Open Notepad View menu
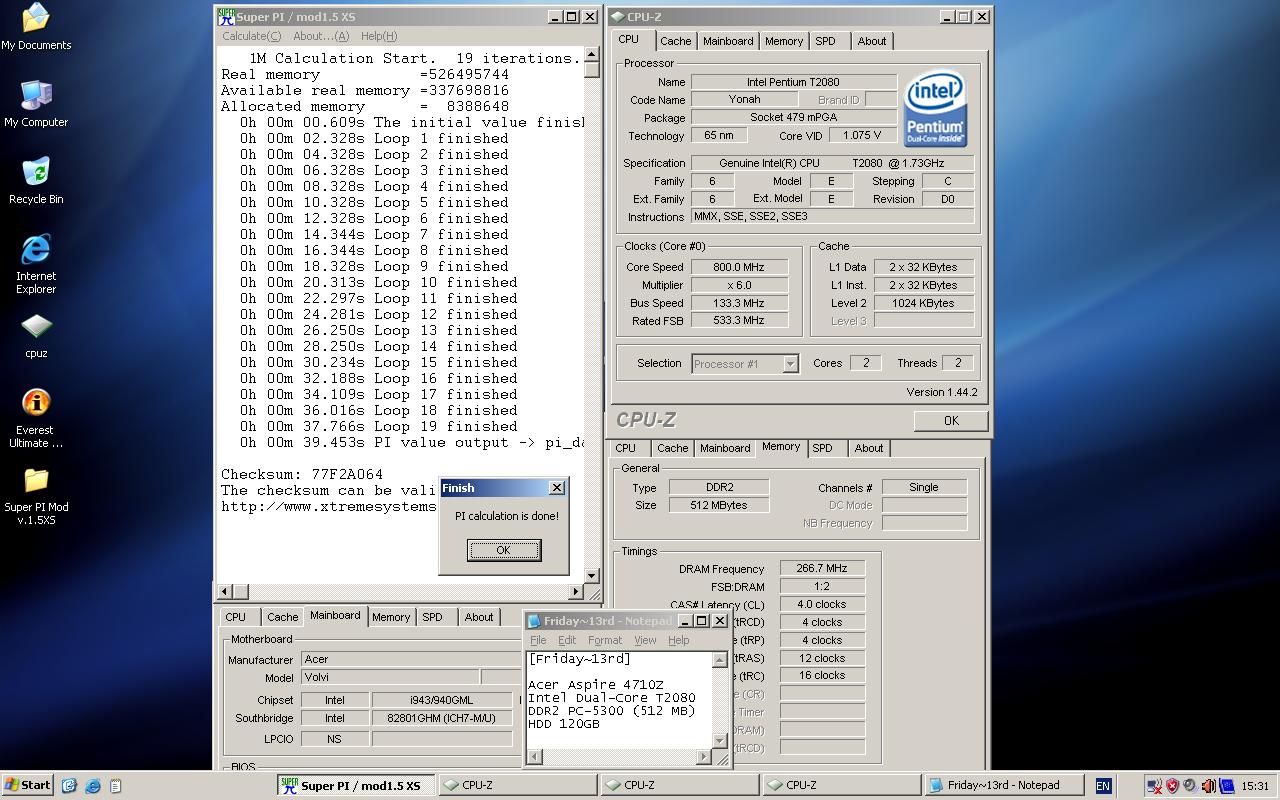The image size is (1280, 800). pyautogui.click(x=645, y=640)
